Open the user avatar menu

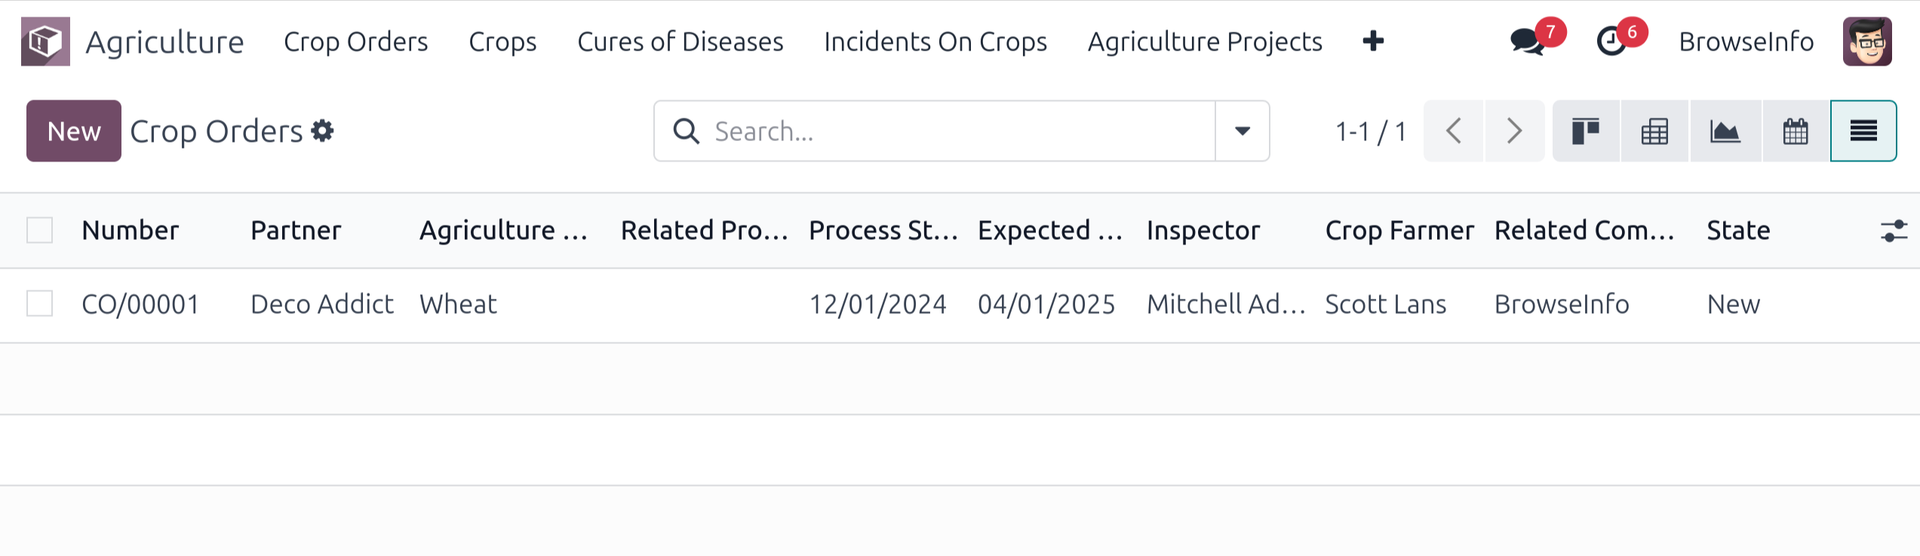point(1867,42)
